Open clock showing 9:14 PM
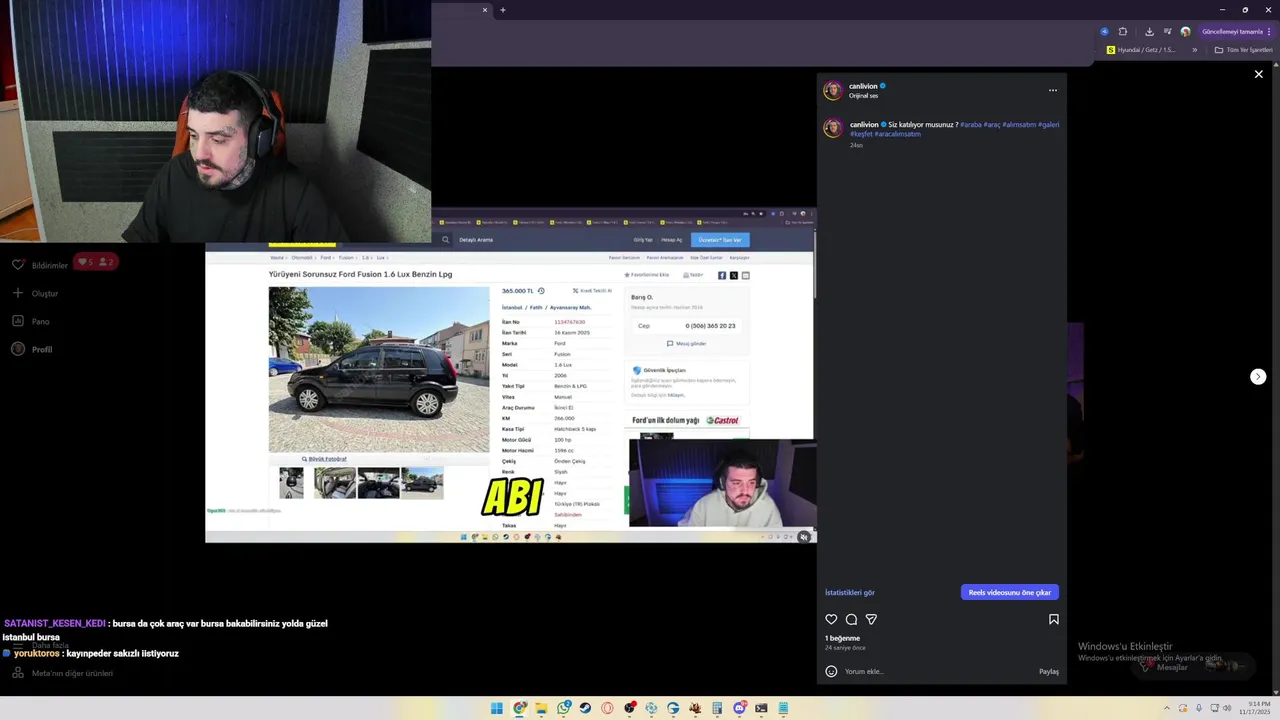The height and width of the screenshot is (720, 1280). 1253,708
